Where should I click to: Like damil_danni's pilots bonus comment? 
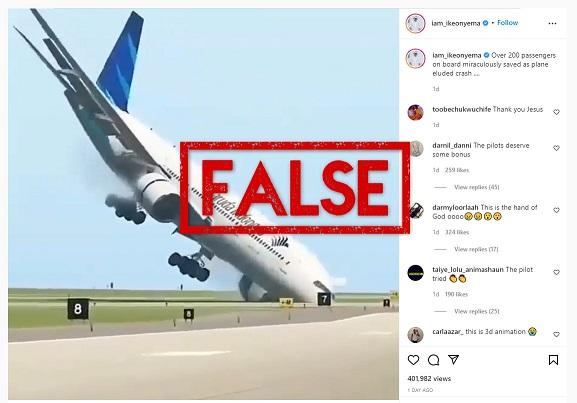click(556, 148)
